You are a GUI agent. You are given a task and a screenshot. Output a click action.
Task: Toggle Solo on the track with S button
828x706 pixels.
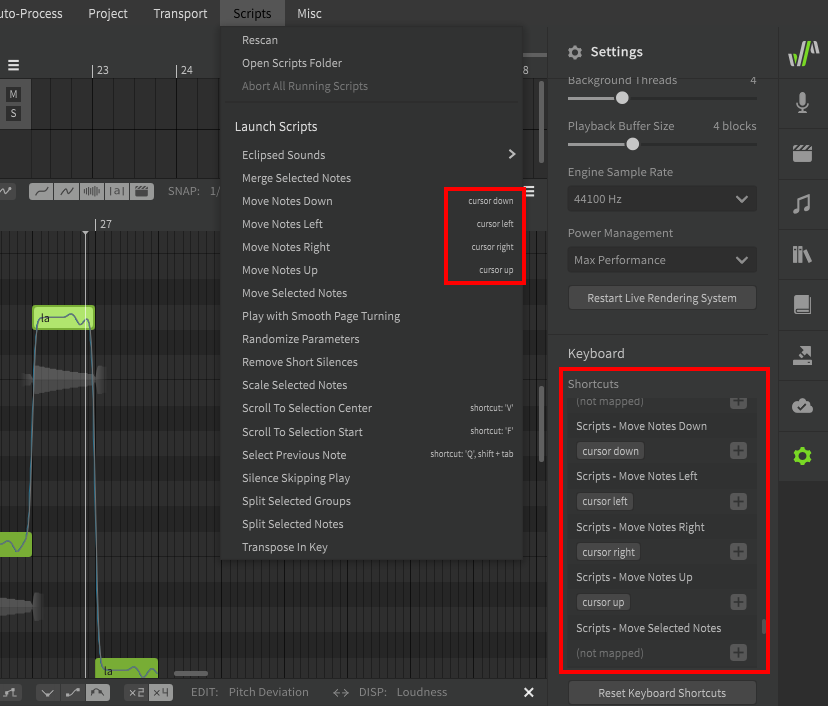[x=14, y=112]
